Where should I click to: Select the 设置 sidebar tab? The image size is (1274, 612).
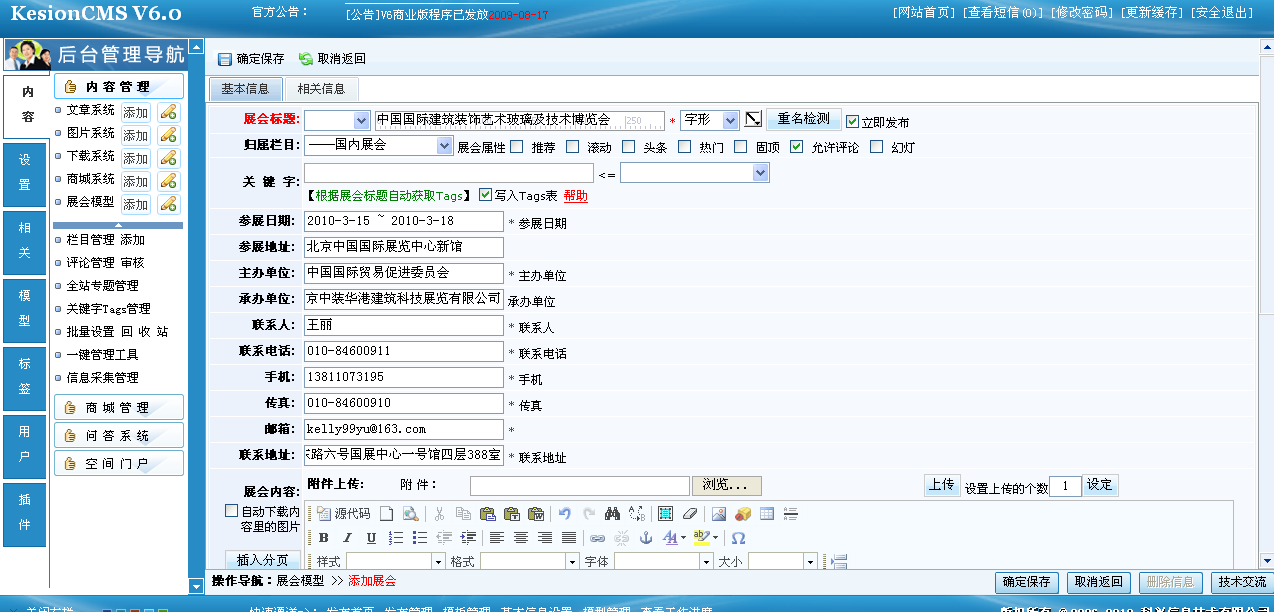tap(25, 172)
